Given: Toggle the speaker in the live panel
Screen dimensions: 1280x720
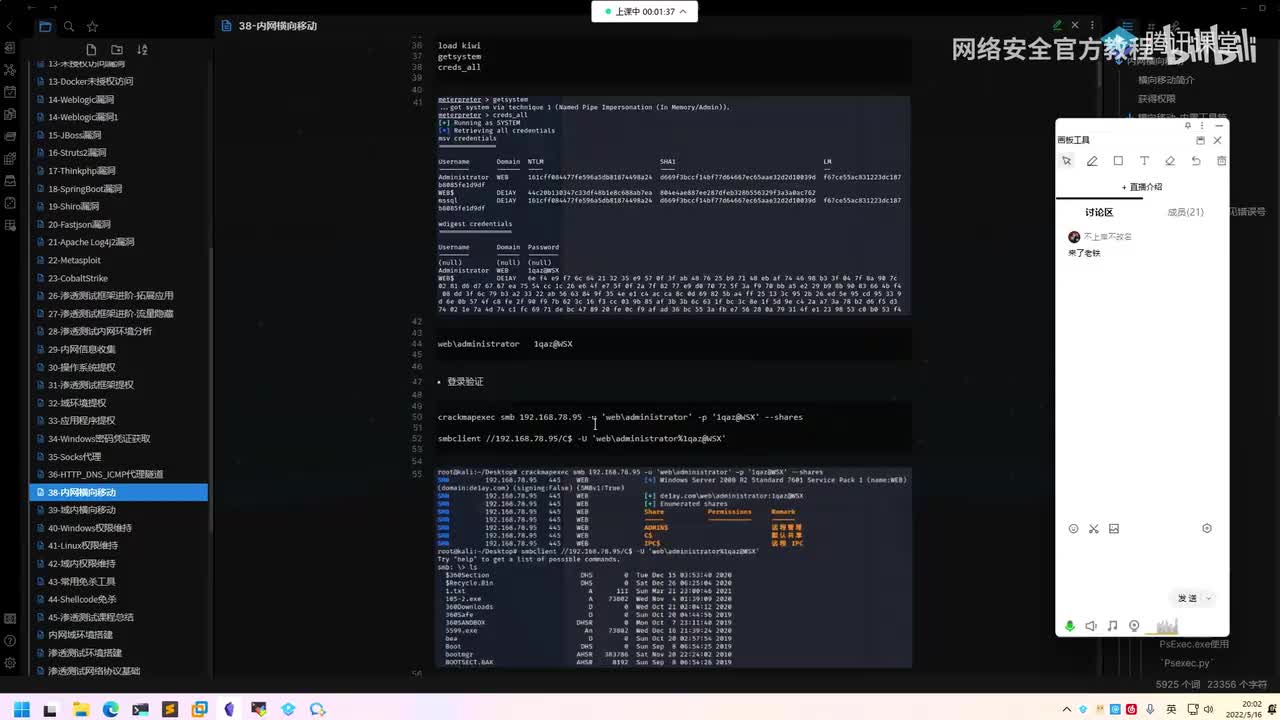Looking at the screenshot, I should (x=1091, y=626).
